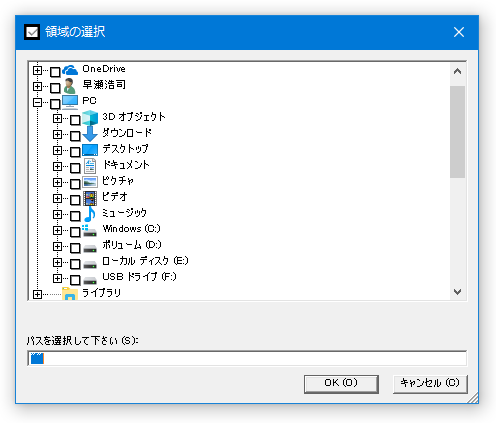Image resolution: width=496 pixels, height=423 pixels.
Task: Expand the デスクトップ node
Action: (57, 150)
